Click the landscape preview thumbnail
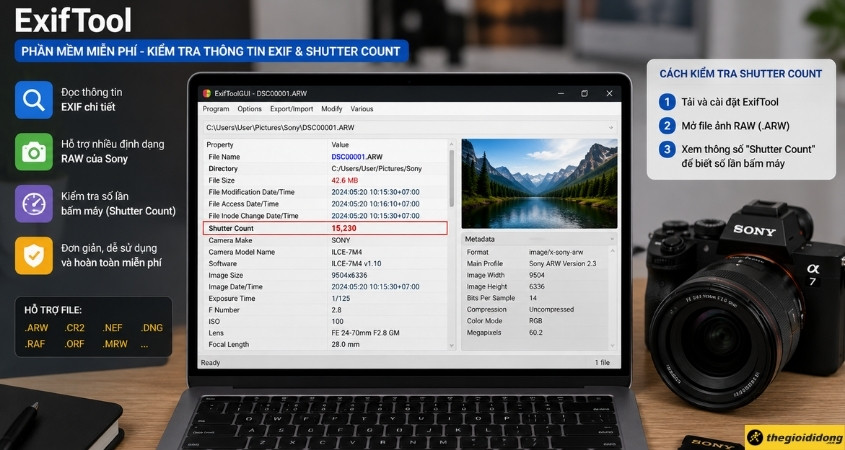845x450 pixels. (x=539, y=184)
